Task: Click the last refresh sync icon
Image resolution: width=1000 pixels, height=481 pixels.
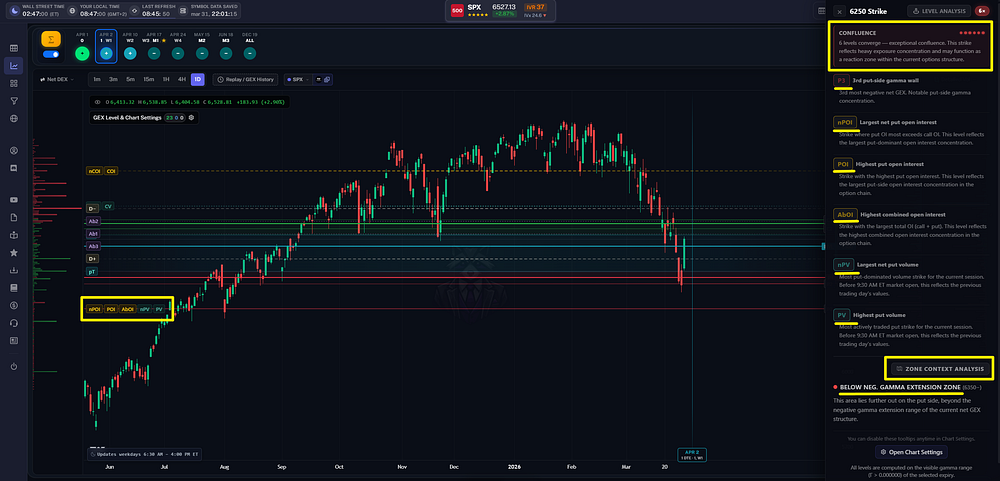Action: (134, 10)
